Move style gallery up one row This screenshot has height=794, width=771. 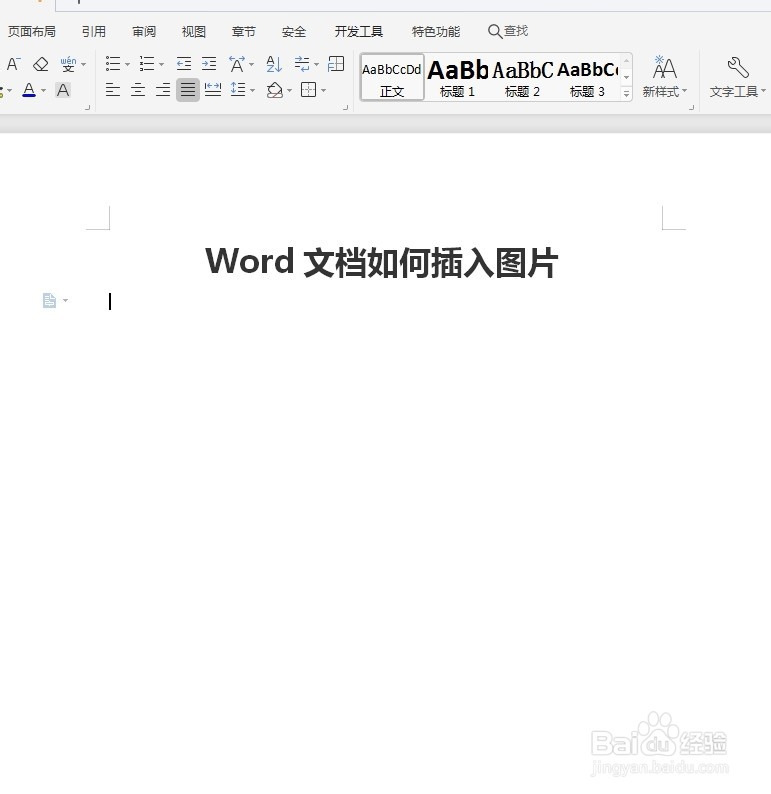(626, 61)
